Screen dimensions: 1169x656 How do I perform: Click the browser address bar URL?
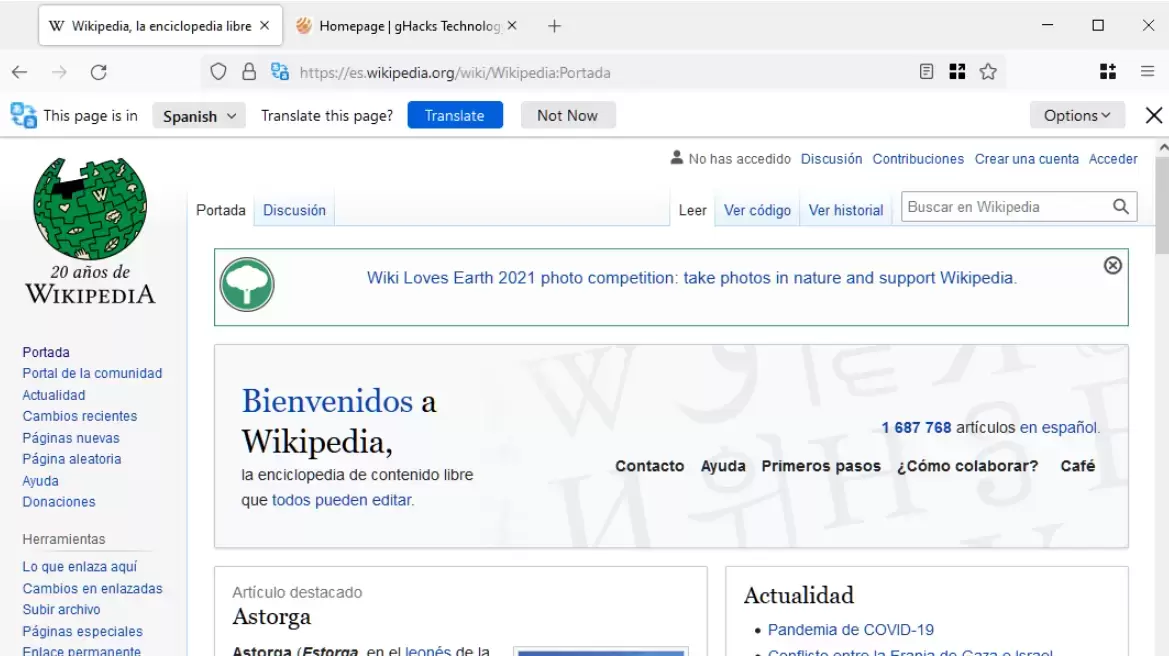coord(455,72)
